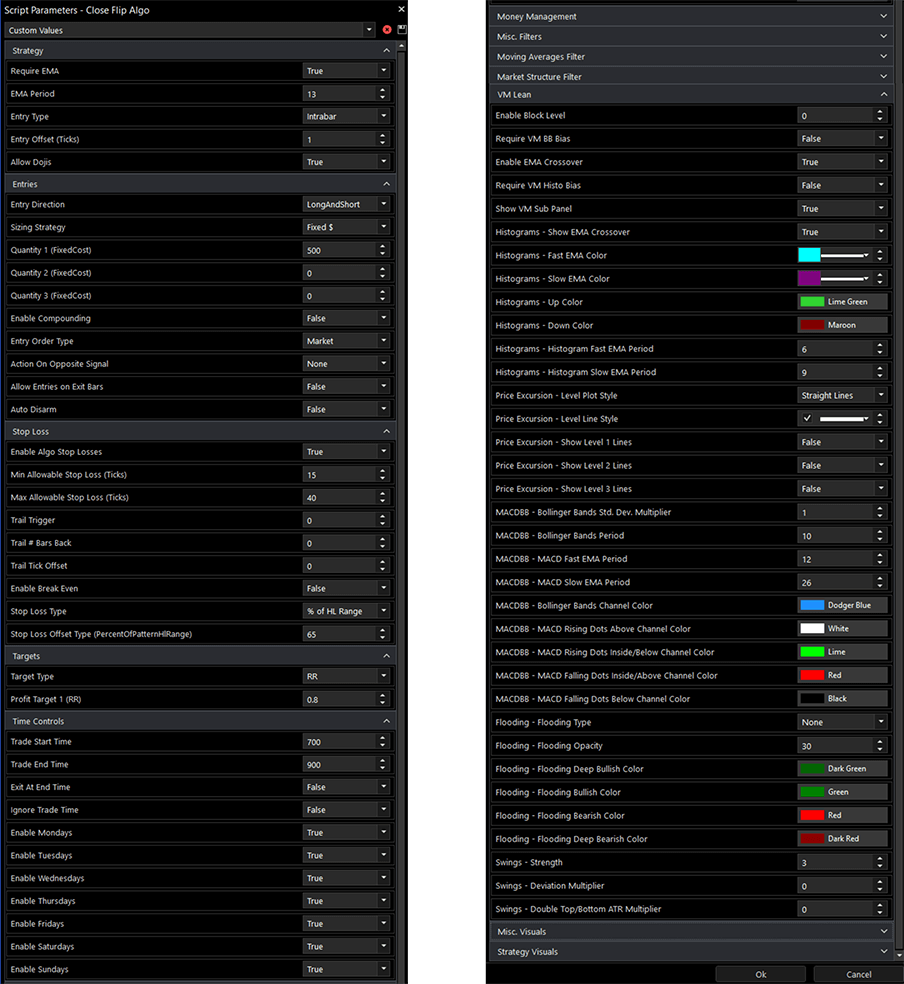Decrease Quantity 1 (FixedCost) with down arrow
Viewport: 904px width, 984px height.
tap(383, 254)
